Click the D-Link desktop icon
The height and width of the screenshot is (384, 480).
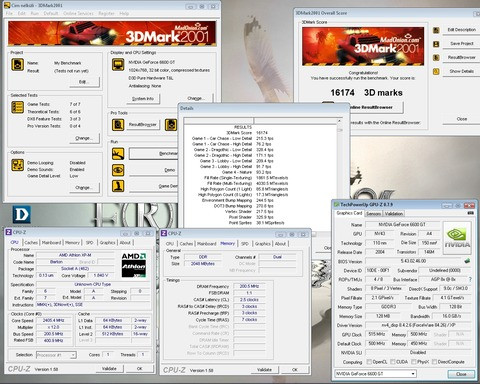click(x=22, y=214)
